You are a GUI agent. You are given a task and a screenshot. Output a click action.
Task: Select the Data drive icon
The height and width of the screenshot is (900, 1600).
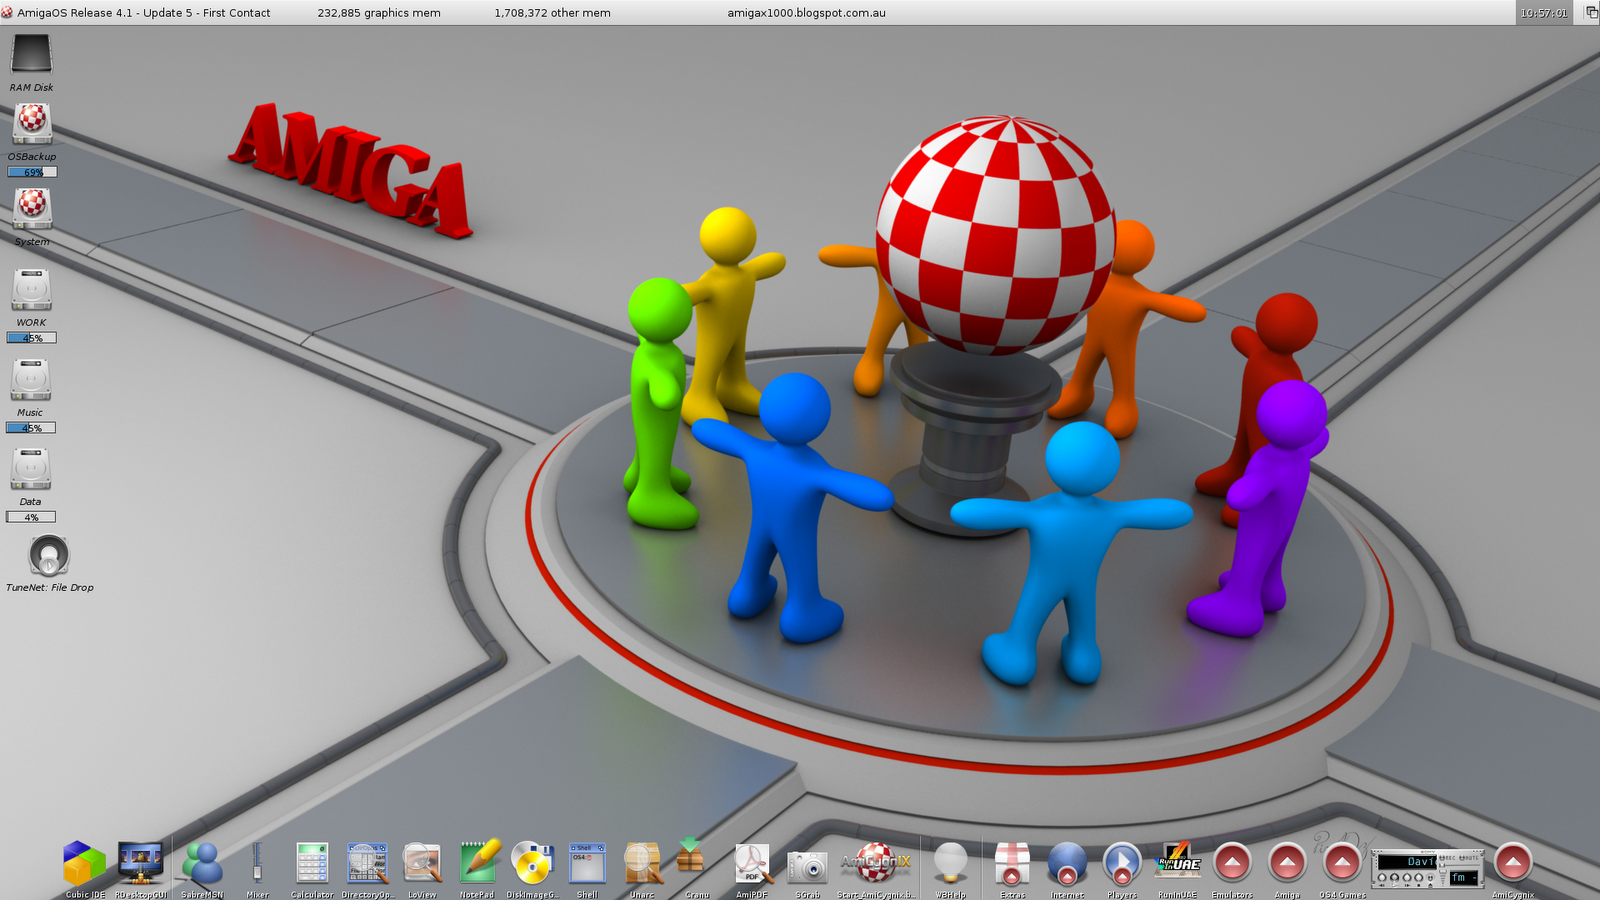(31, 469)
